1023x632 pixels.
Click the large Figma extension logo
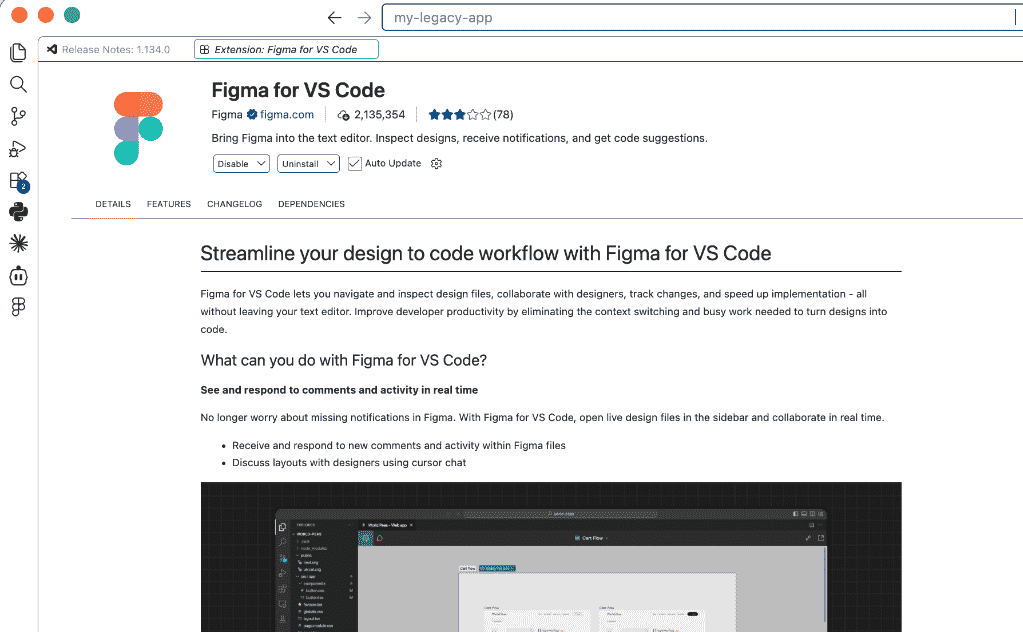click(x=138, y=128)
